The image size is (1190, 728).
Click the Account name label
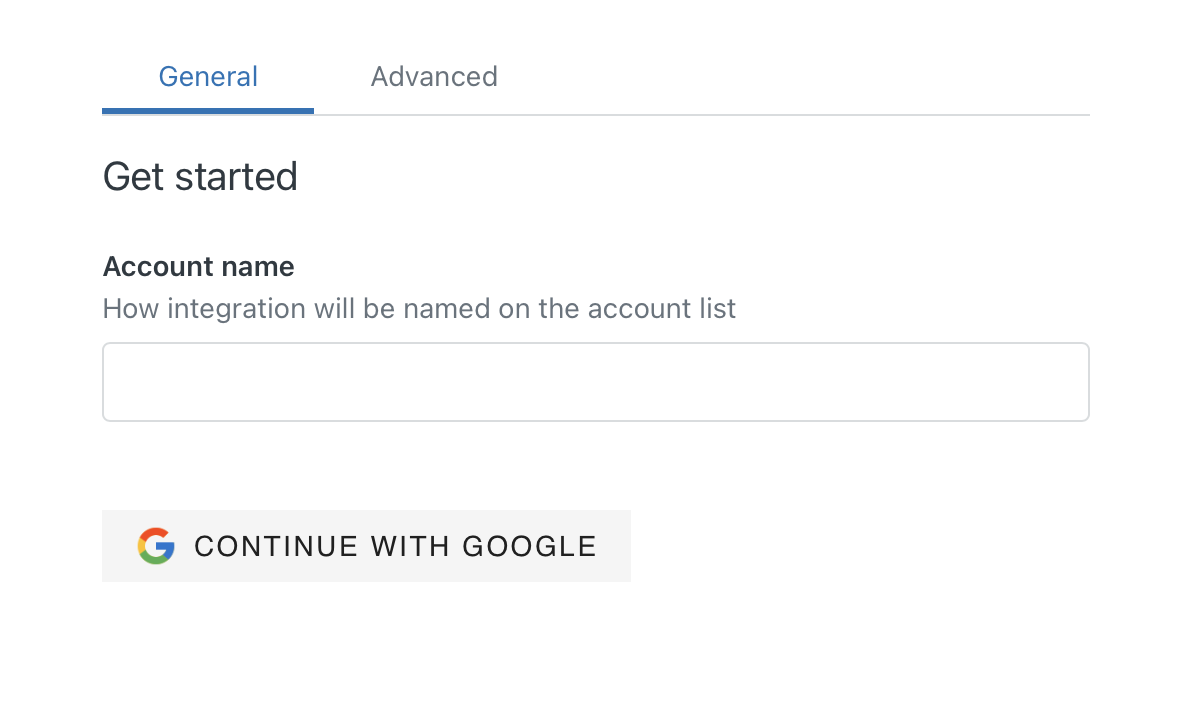pyautogui.click(x=198, y=267)
